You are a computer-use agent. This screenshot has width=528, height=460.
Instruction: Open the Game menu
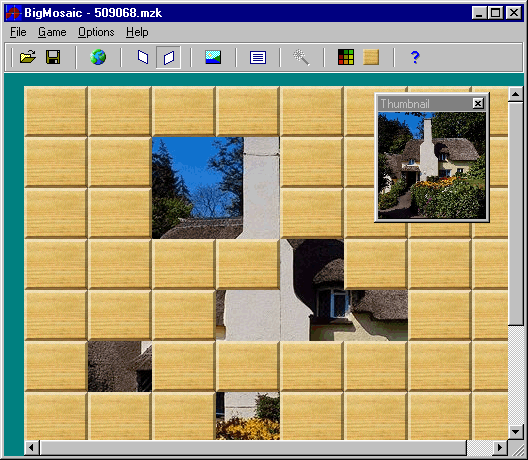[52, 32]
